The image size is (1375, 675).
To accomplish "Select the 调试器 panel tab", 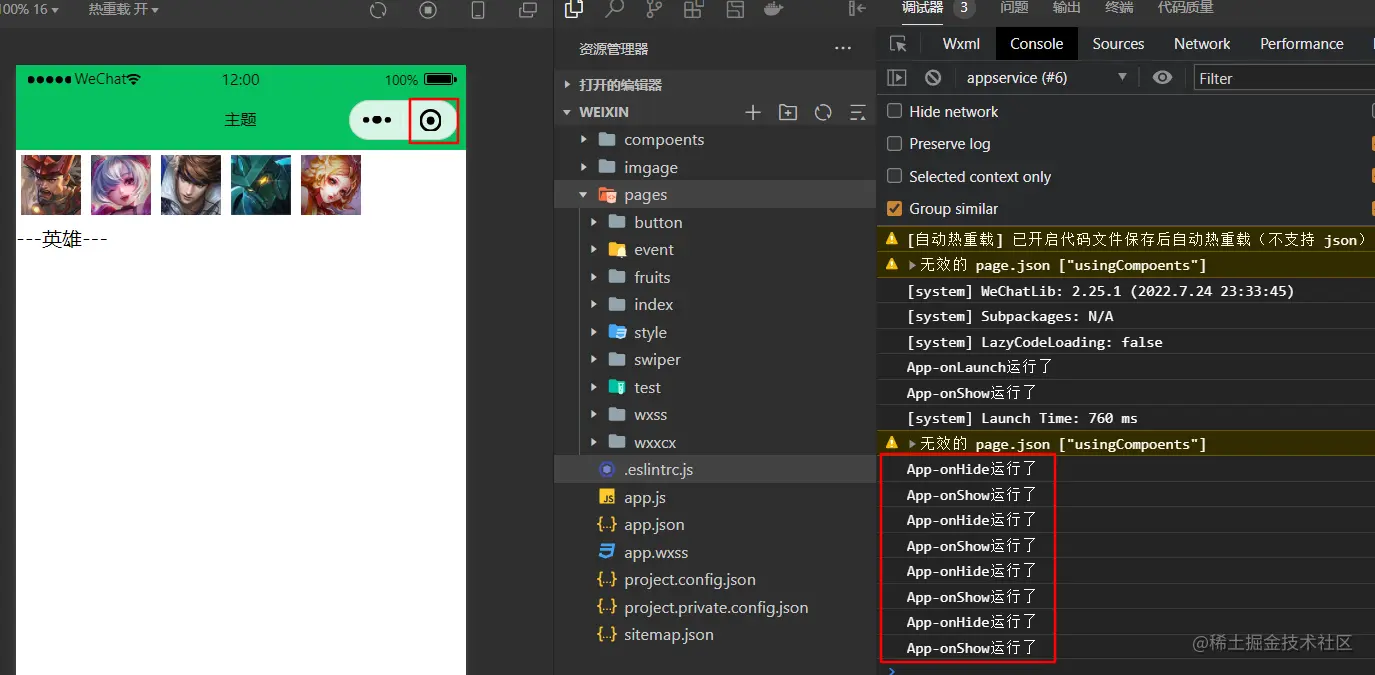I will [921, 8].
